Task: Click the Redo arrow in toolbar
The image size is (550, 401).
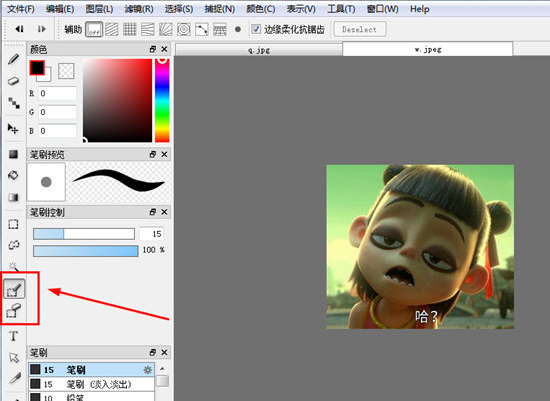Action: [x=42, y=29]
